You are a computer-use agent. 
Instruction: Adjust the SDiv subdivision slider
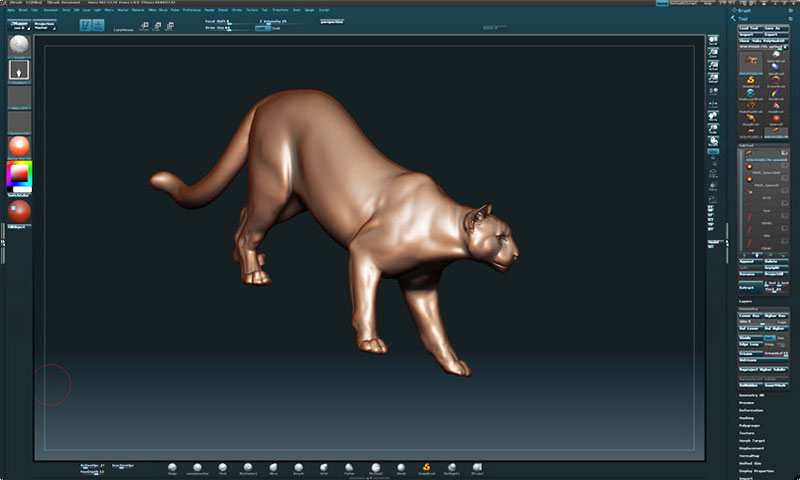(757, 322)
